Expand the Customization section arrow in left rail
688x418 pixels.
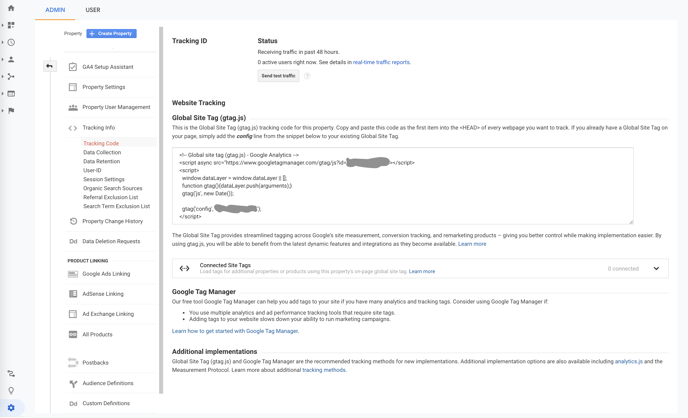[x=3, y=25]
